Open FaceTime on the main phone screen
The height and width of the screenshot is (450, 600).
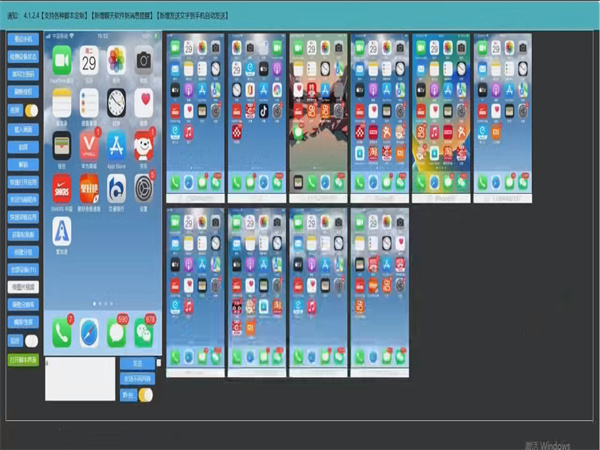point(62,60)
